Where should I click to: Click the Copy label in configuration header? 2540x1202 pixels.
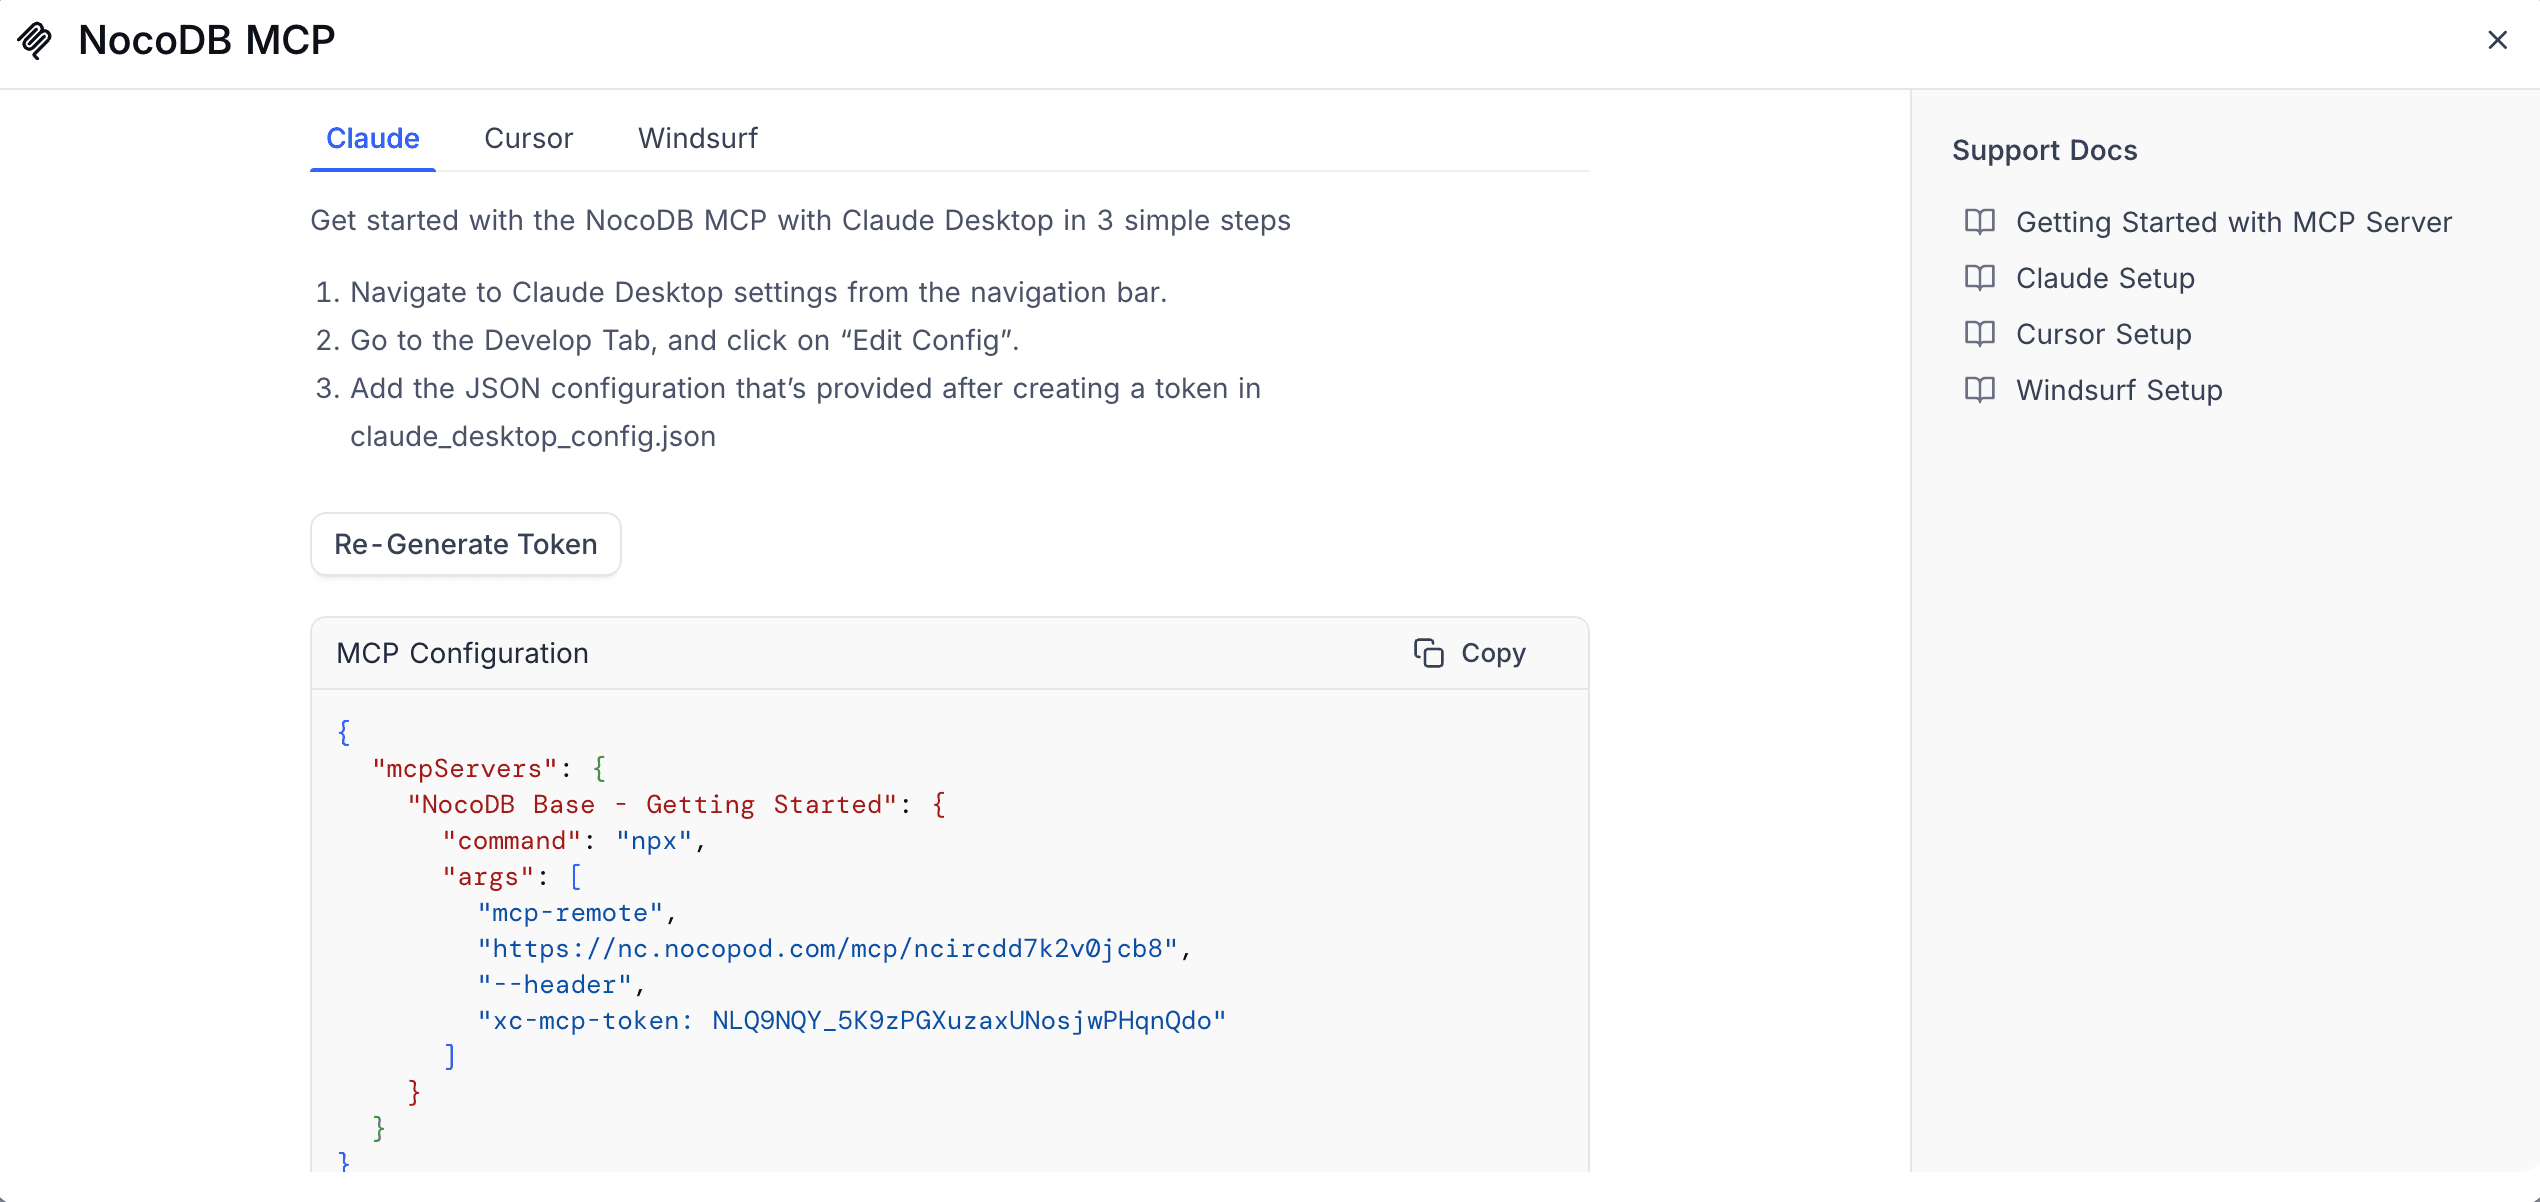[1493, 653]
